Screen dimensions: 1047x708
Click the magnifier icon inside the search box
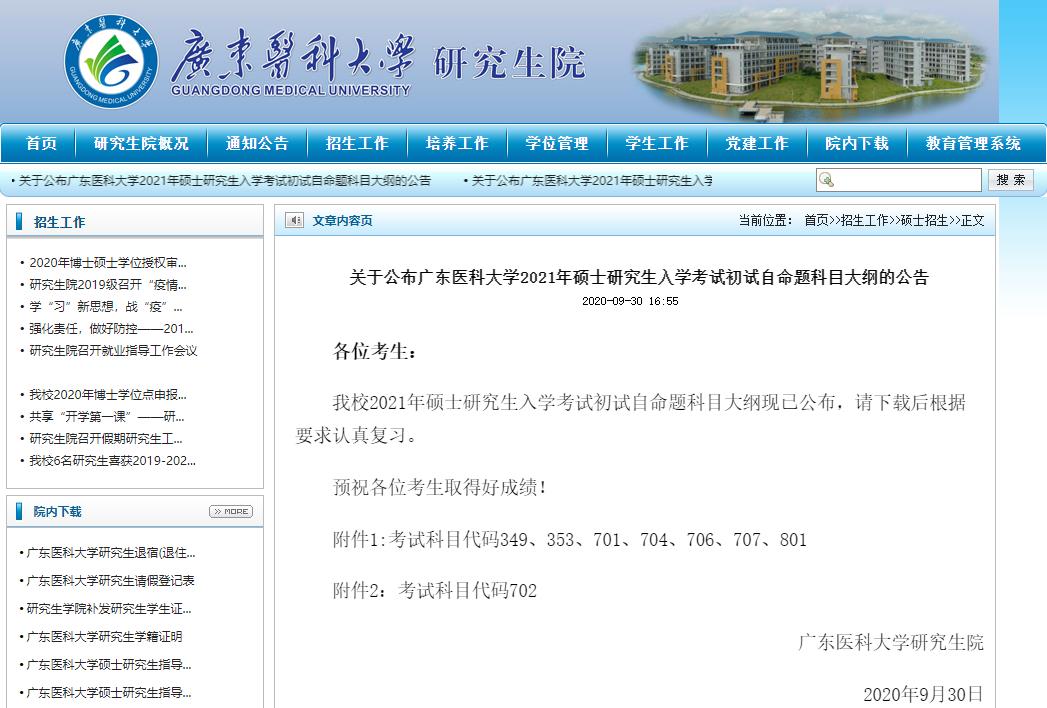coord(828,179)
